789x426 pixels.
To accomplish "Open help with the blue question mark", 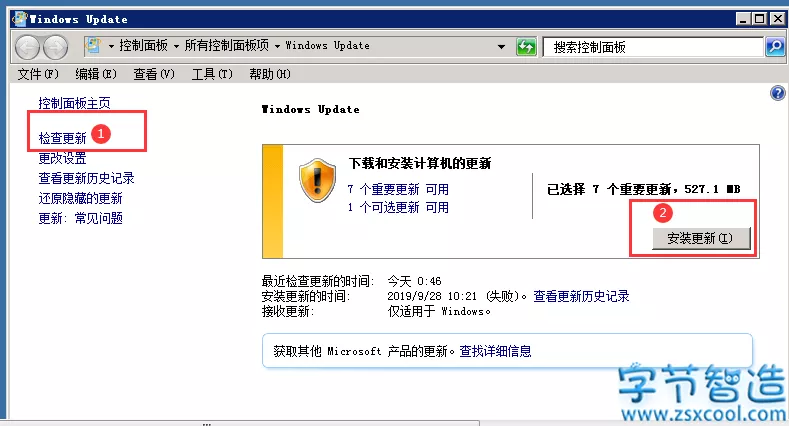I will click(x=777, y=93).
